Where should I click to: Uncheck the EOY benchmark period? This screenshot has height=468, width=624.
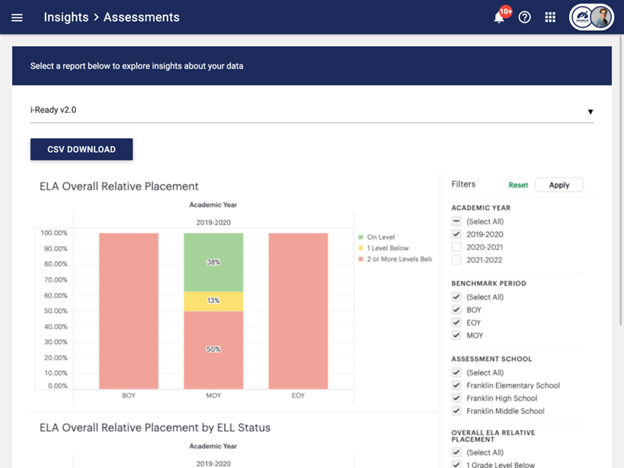click(x=456, y=322)
